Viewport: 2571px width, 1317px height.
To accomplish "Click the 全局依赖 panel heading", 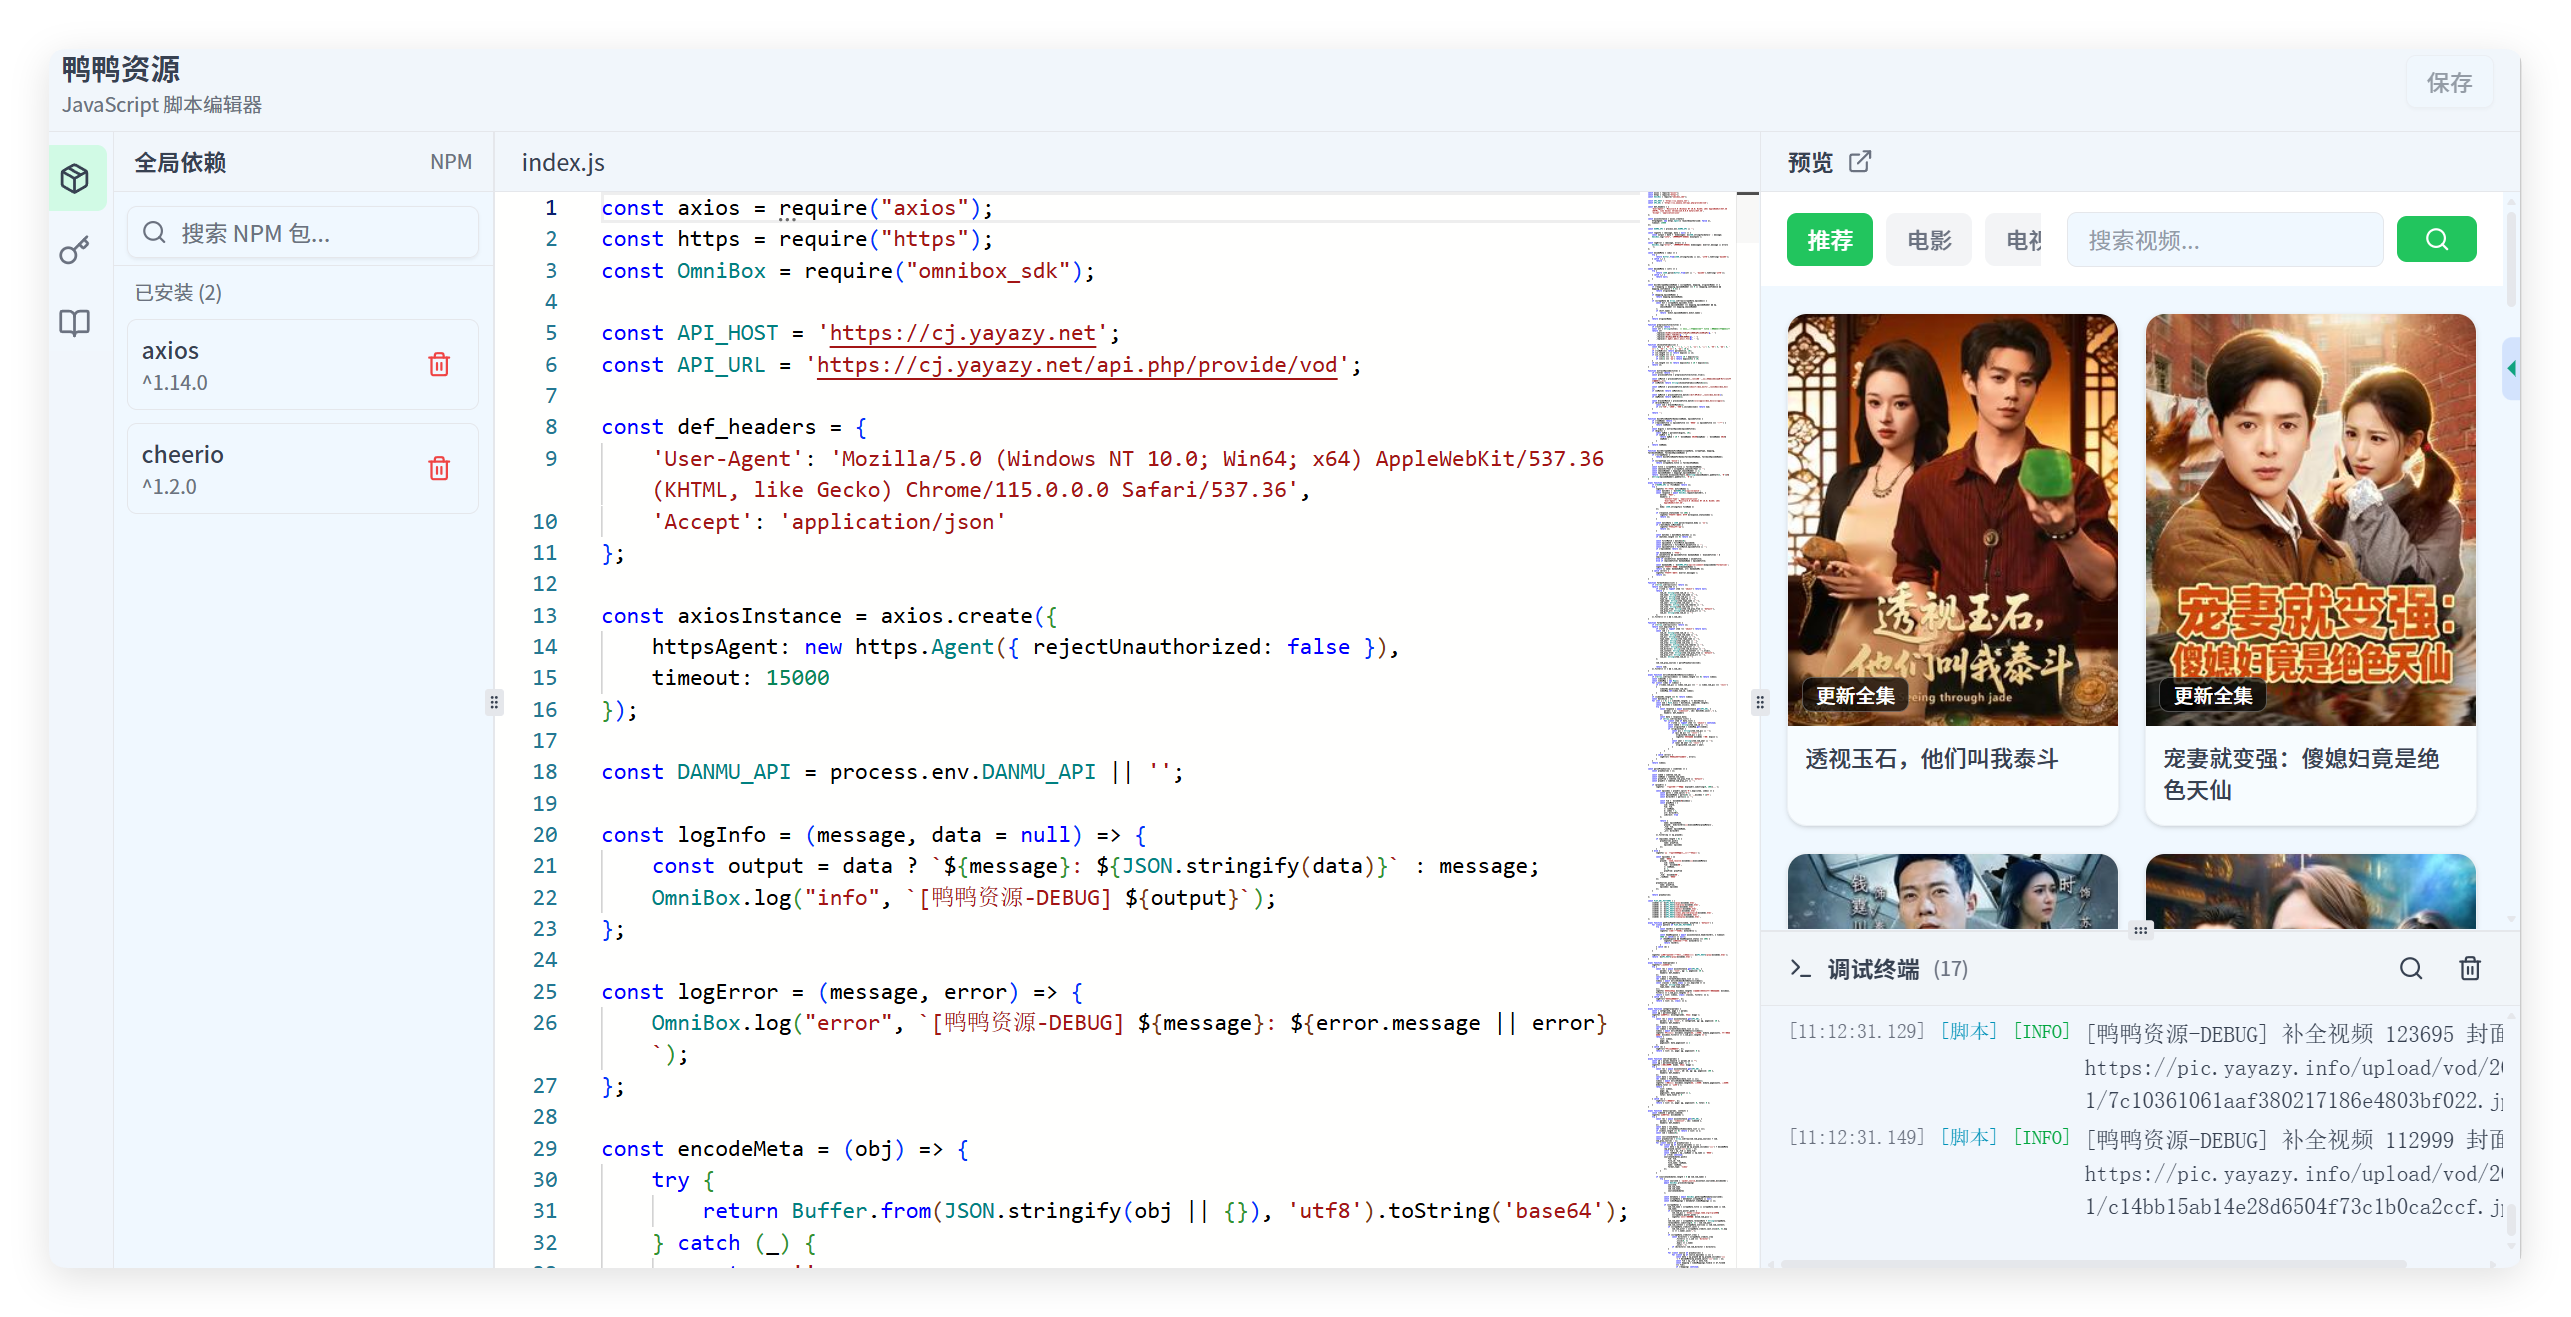I will coord(180,162).
